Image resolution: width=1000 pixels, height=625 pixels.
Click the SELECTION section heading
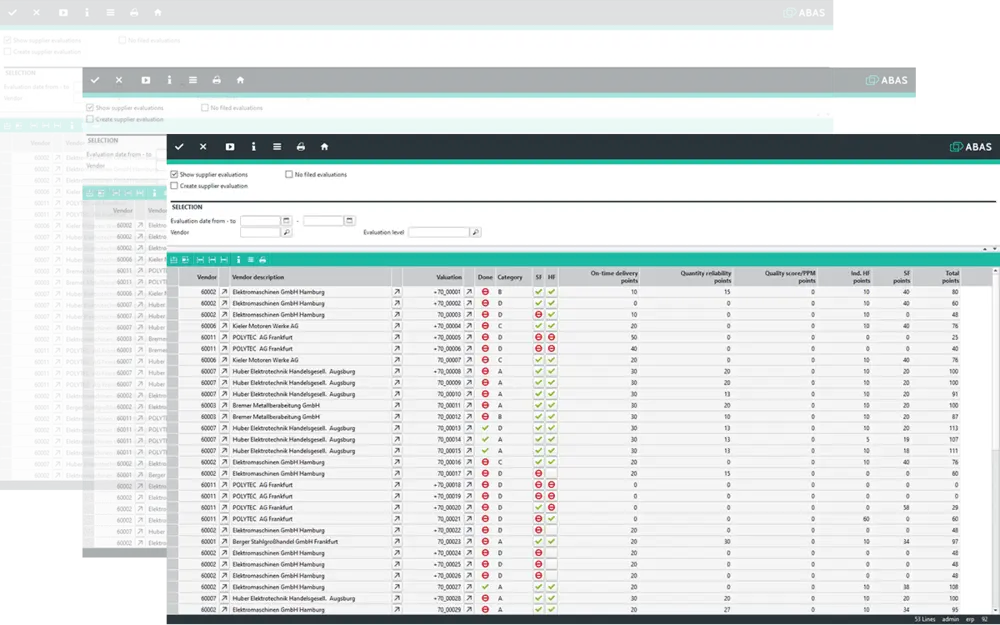point(187,207)
